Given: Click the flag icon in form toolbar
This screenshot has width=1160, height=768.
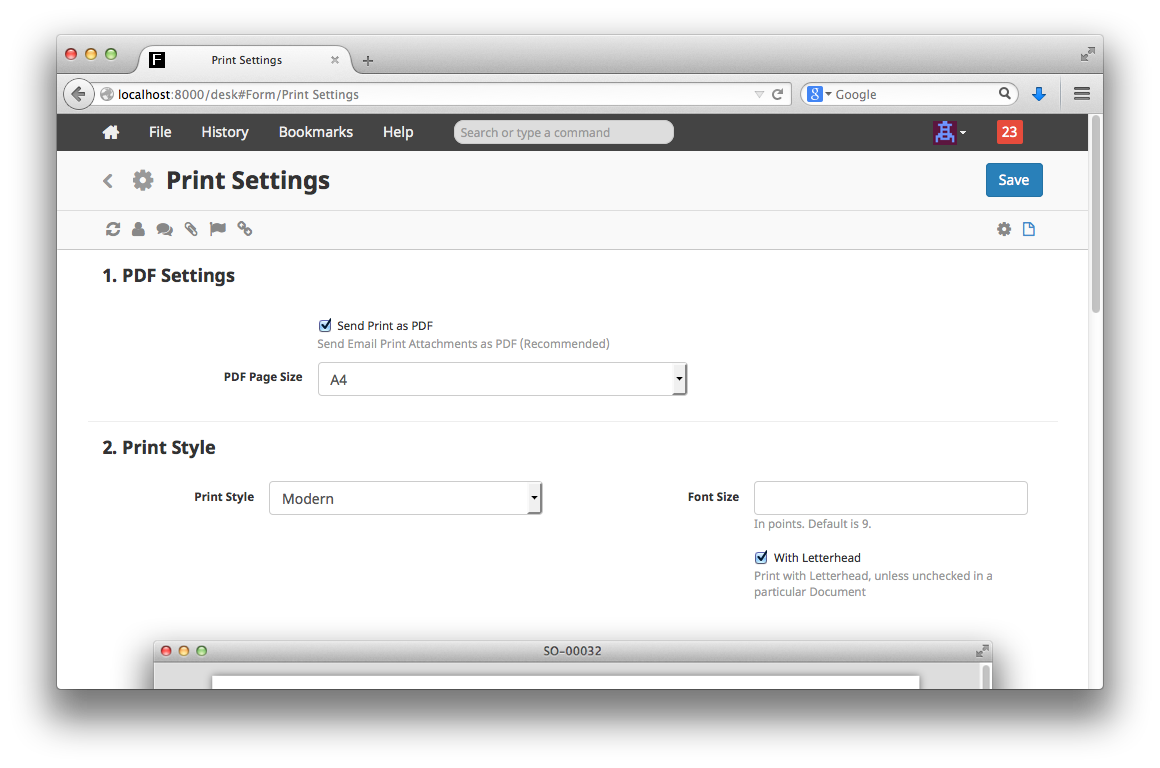Looking at the screenshot, I should point(218,229).
